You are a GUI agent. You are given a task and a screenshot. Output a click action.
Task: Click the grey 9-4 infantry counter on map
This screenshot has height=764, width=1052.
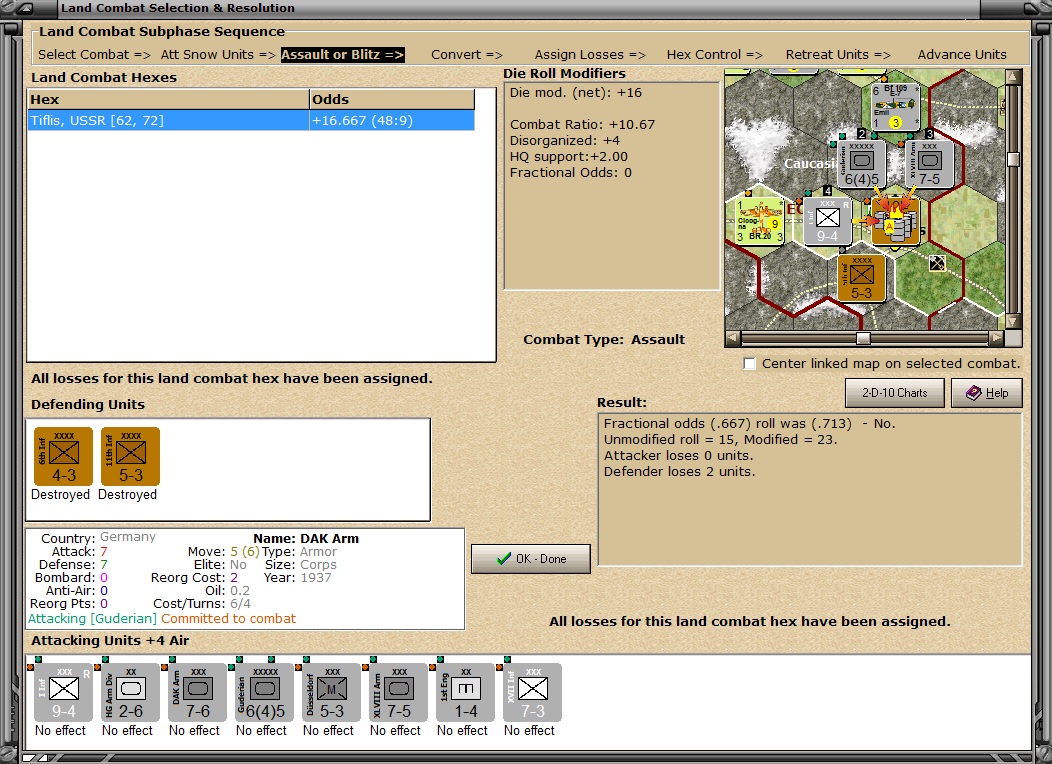827,221
